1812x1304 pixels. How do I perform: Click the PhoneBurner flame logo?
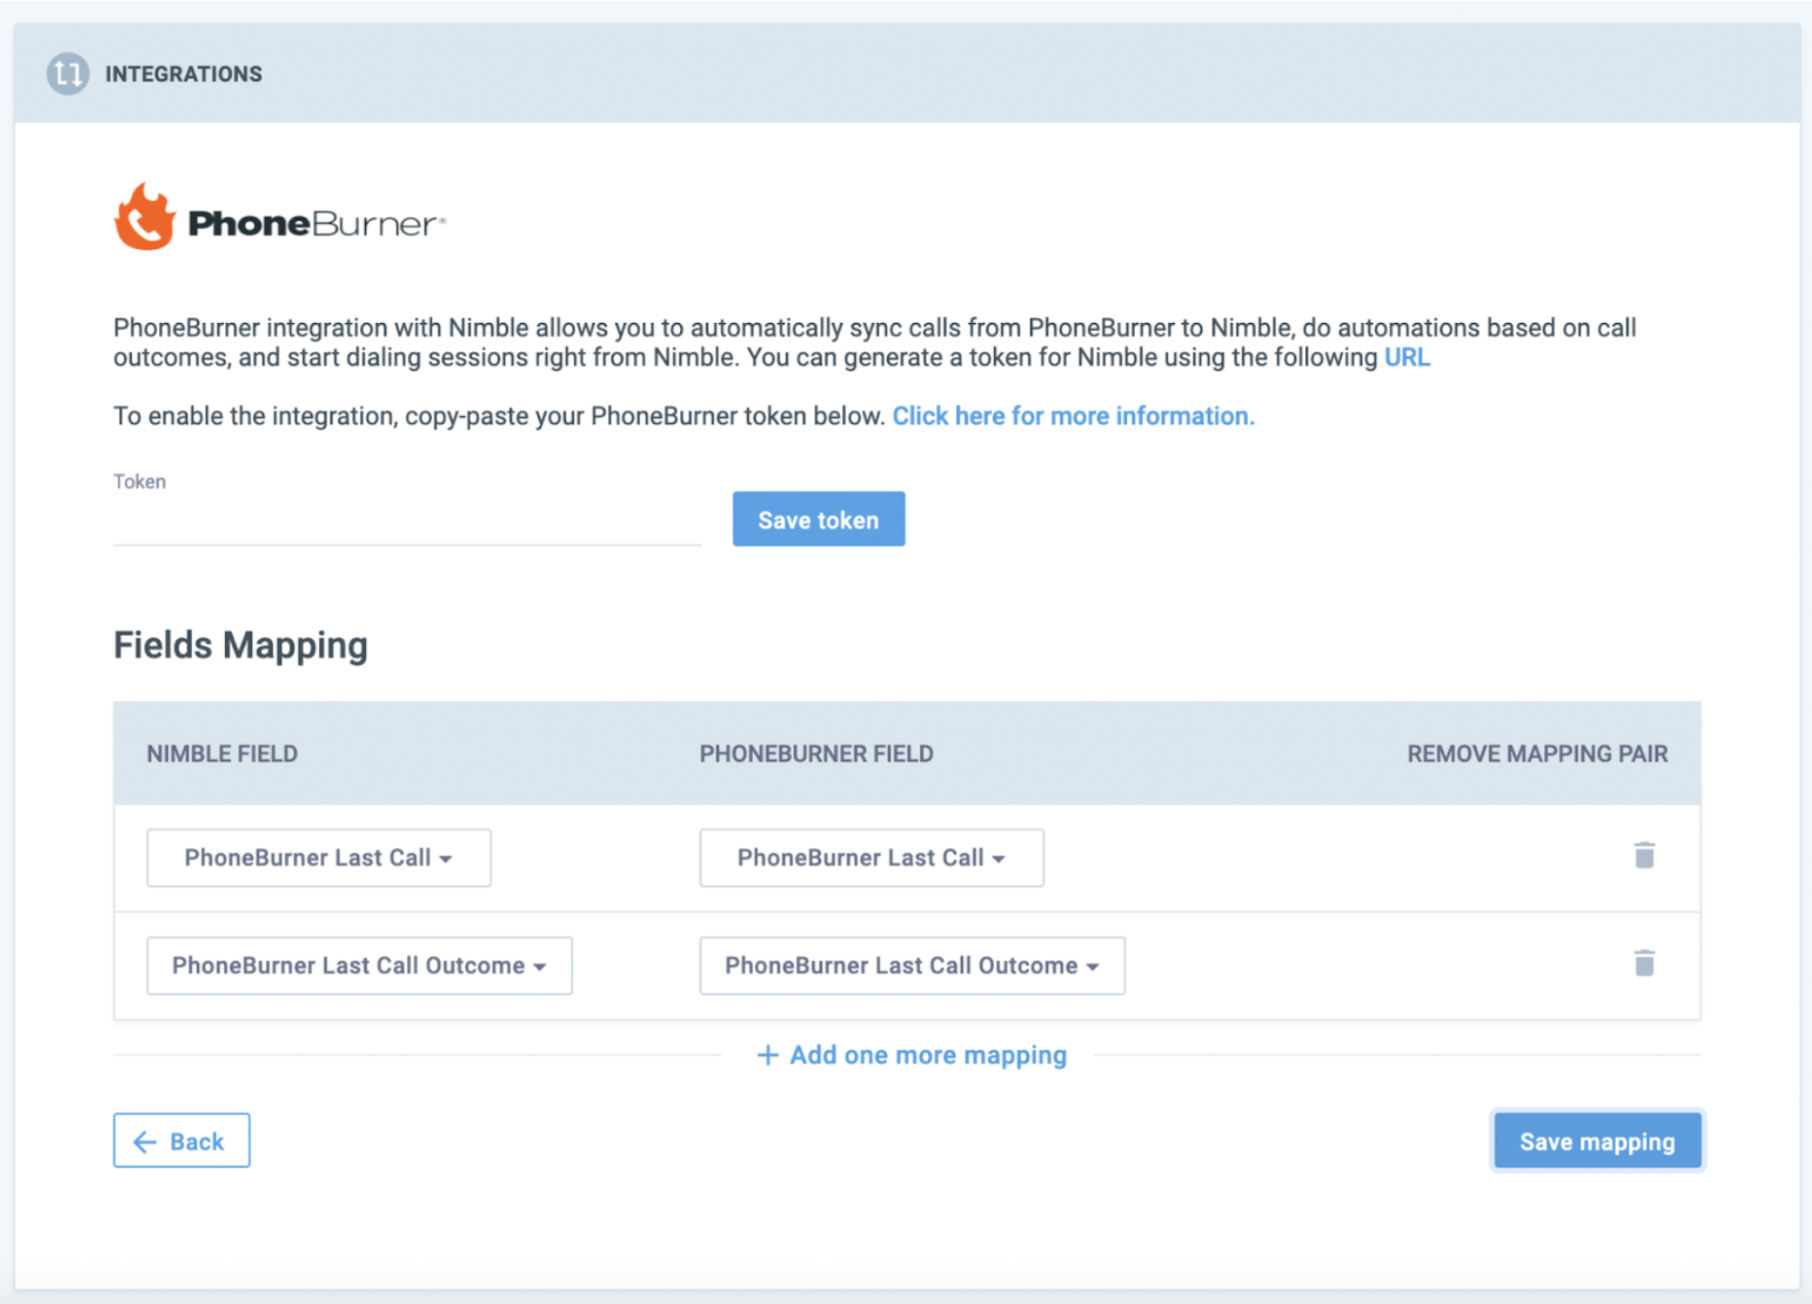[x=145, y=218]
